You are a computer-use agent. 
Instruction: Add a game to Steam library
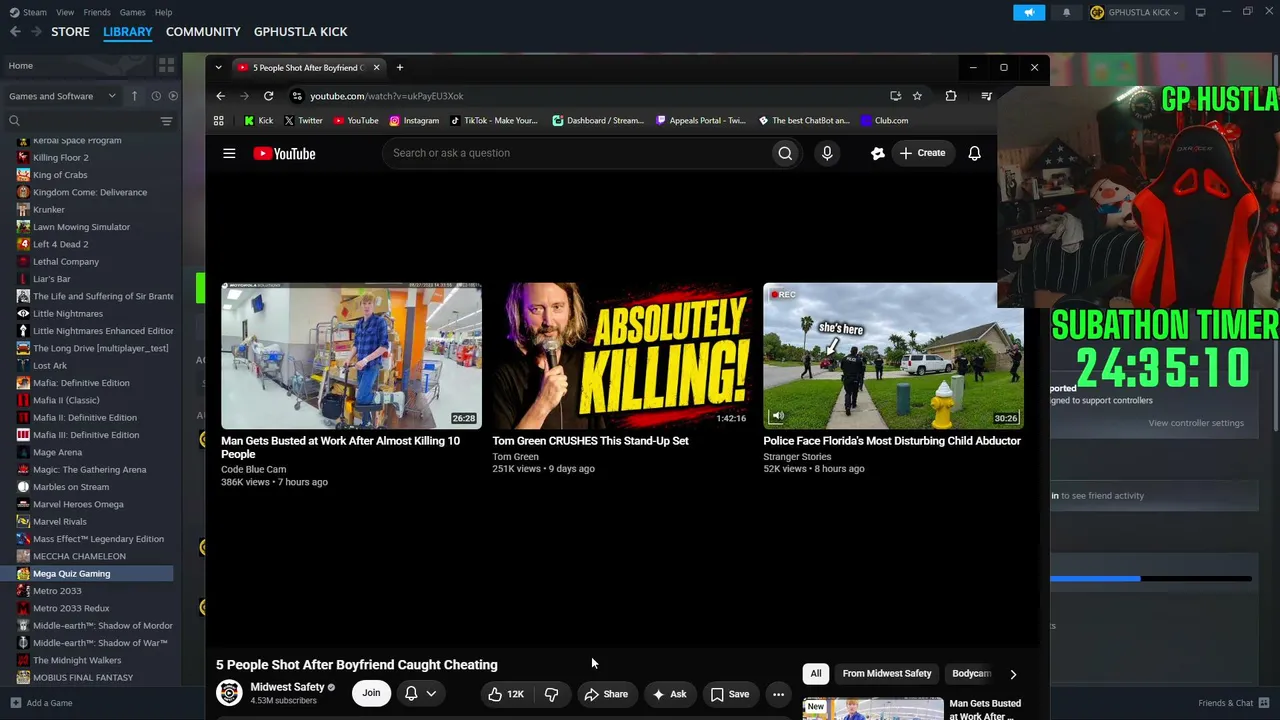coord(41,703)
